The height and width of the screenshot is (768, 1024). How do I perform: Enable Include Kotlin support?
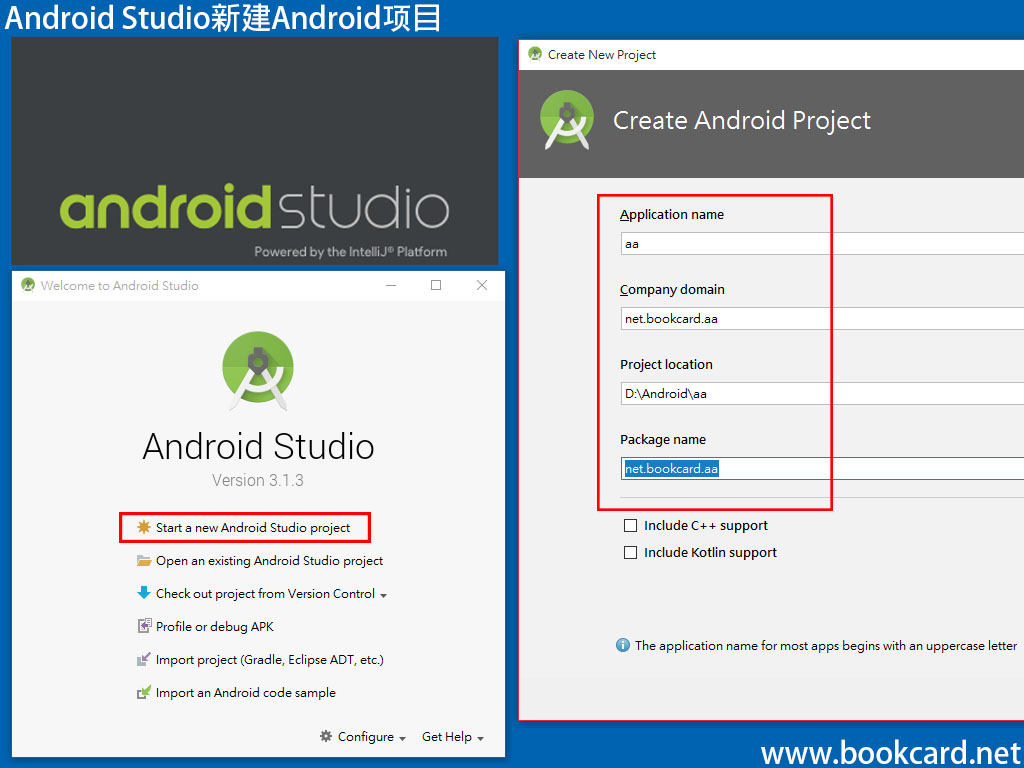630,552
